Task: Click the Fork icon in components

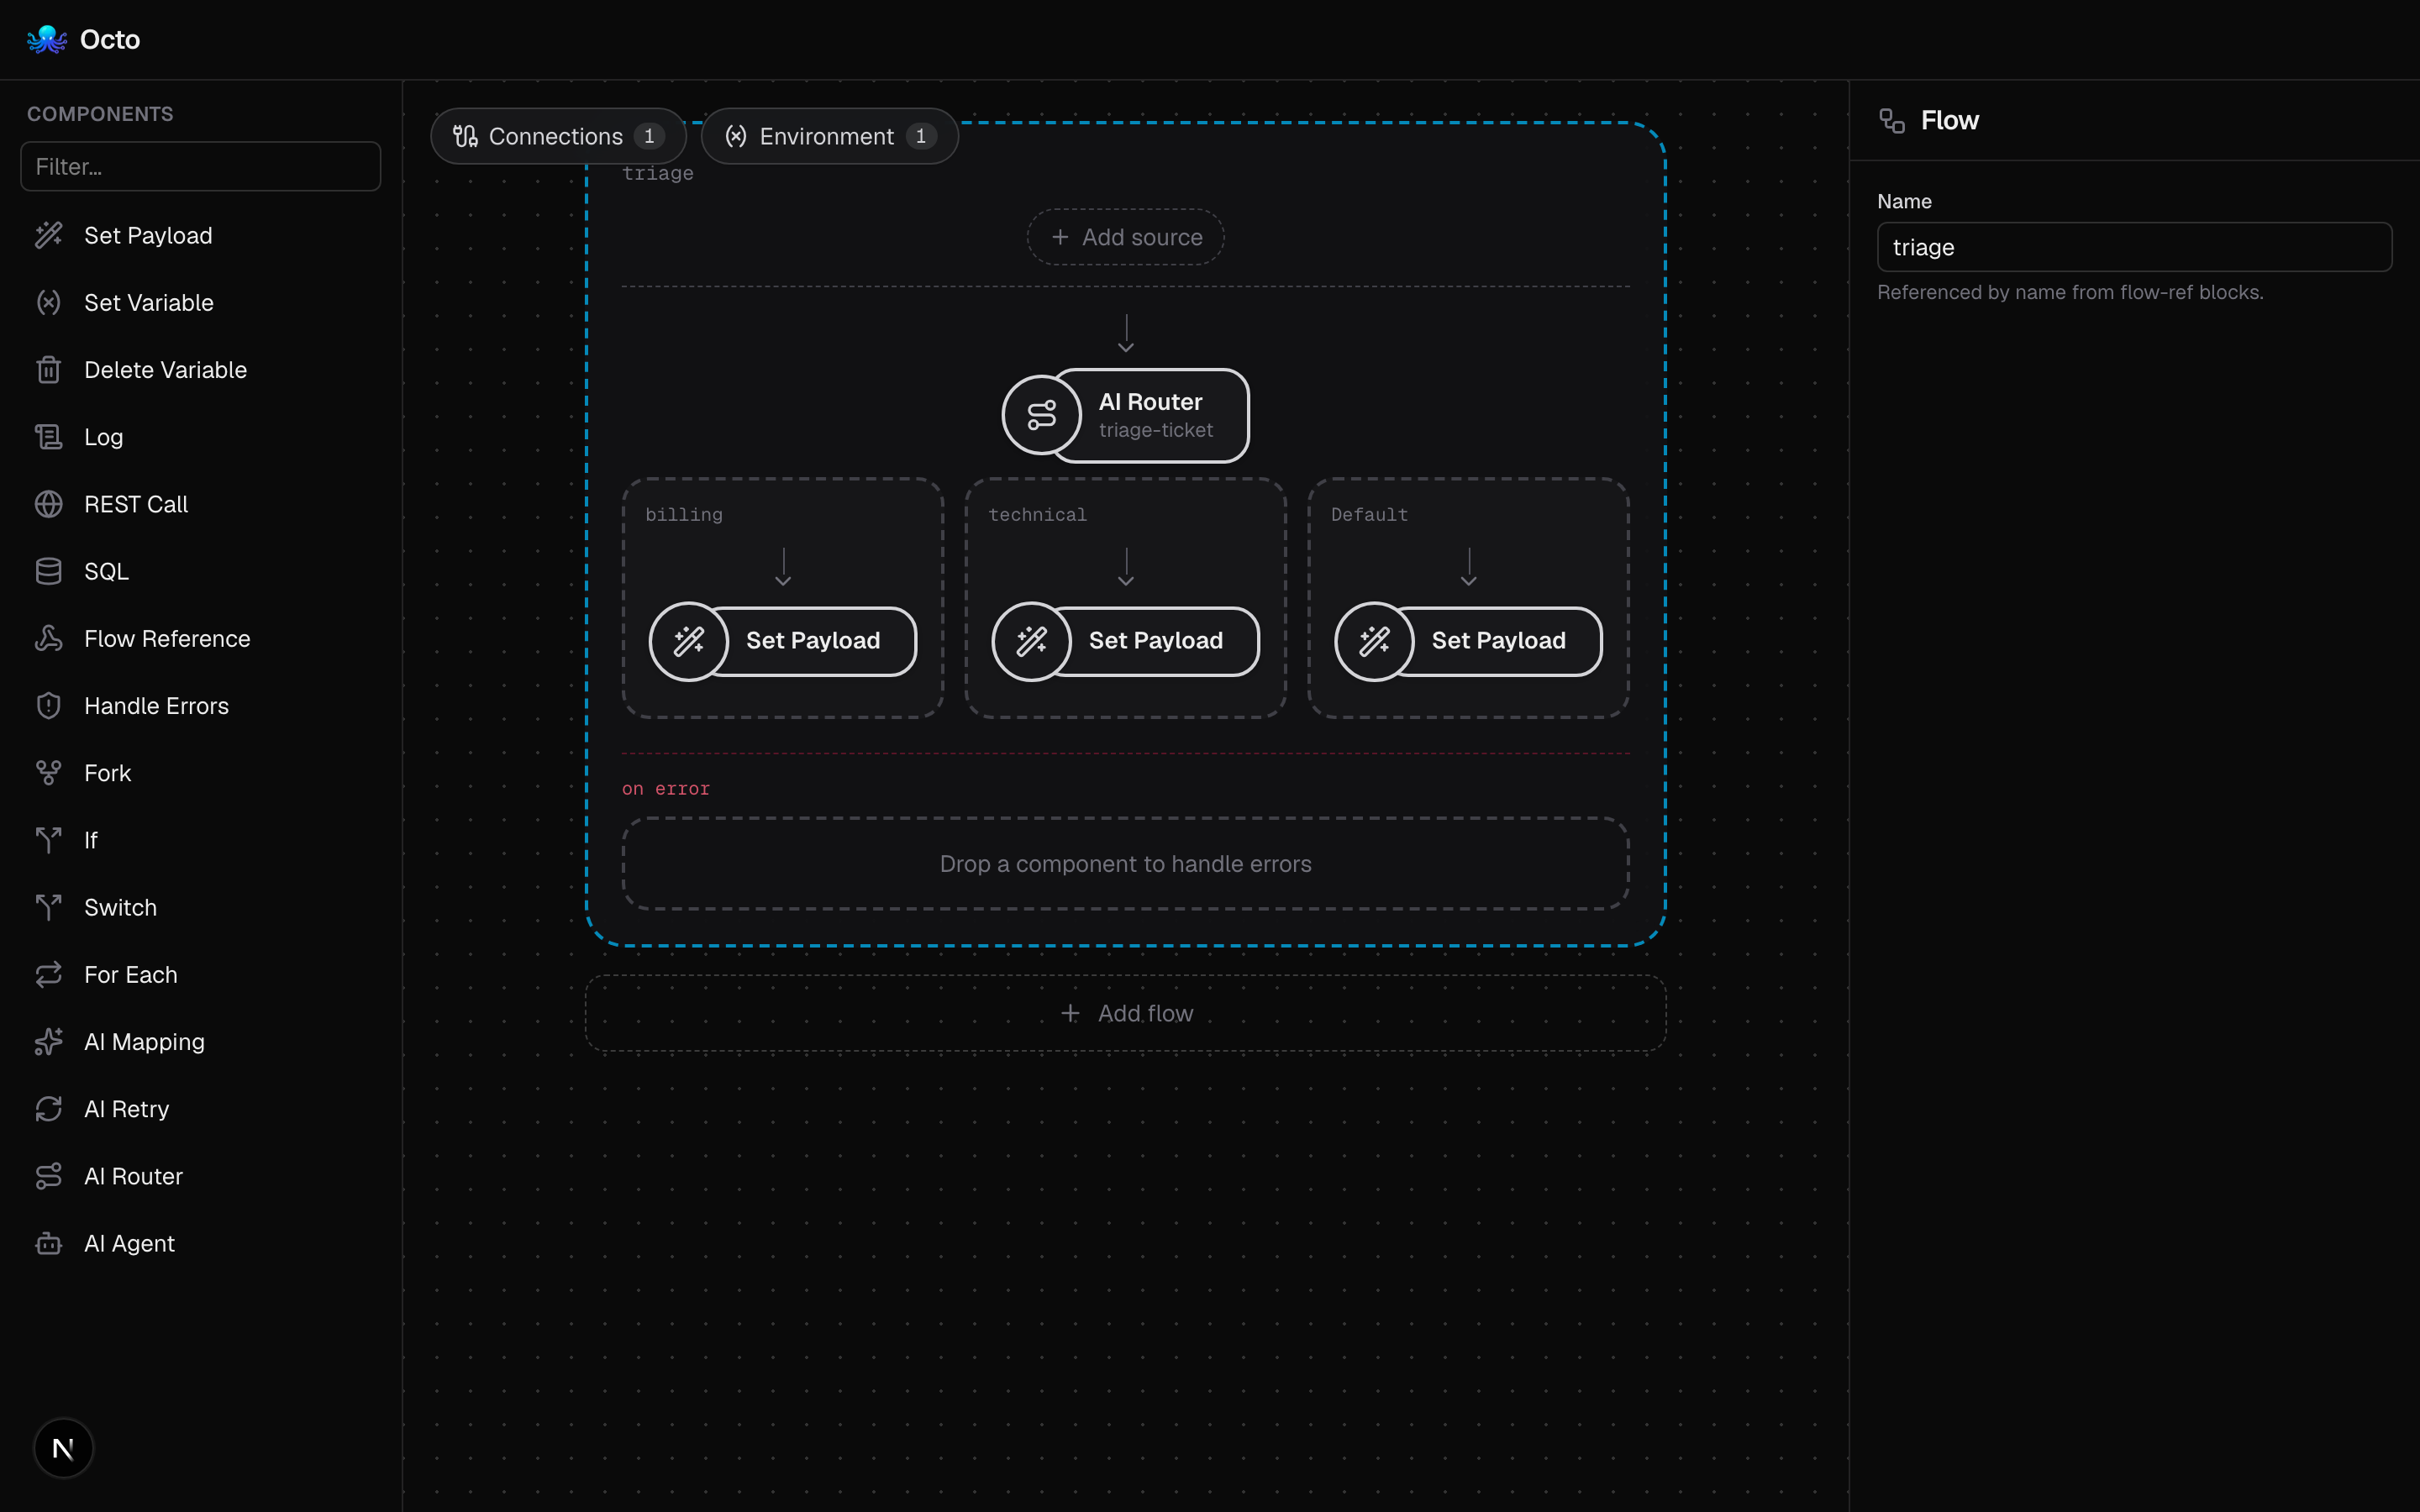Action: pyautogui.click(x=48, y=773)
